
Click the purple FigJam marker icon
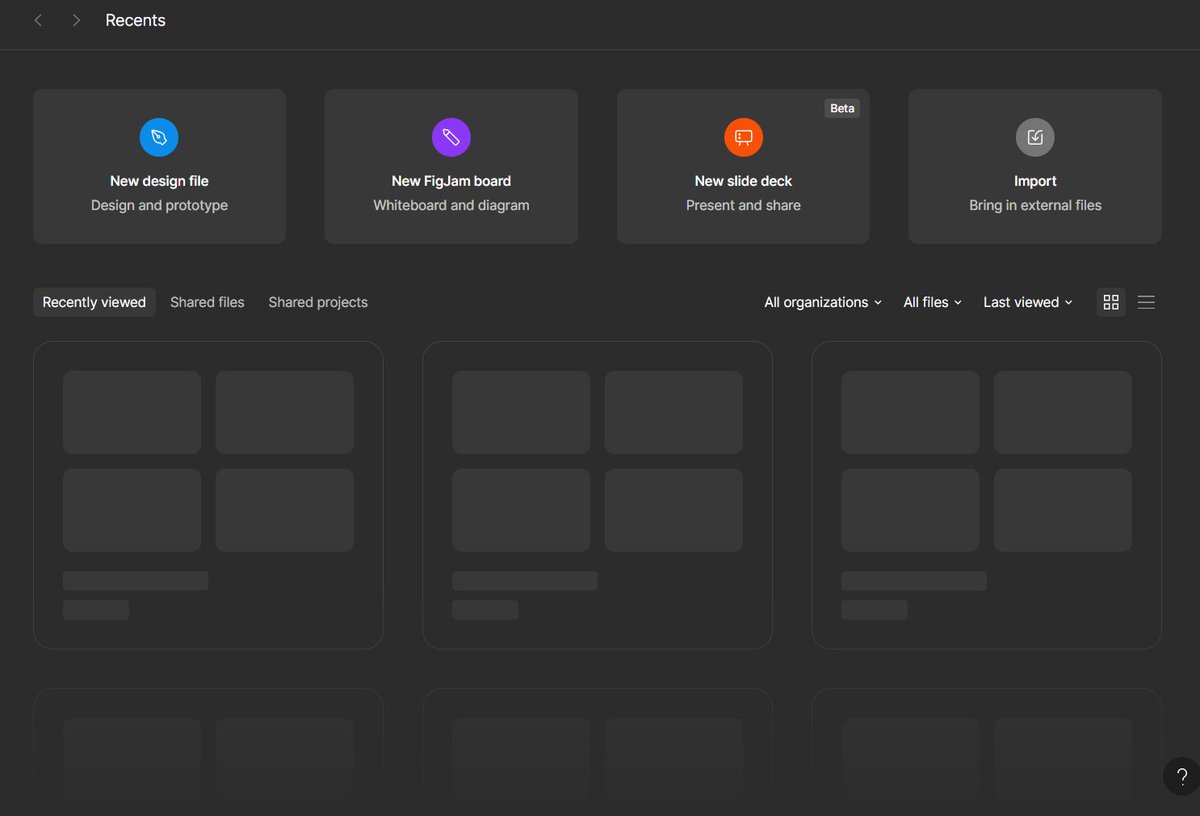point(451,137)
